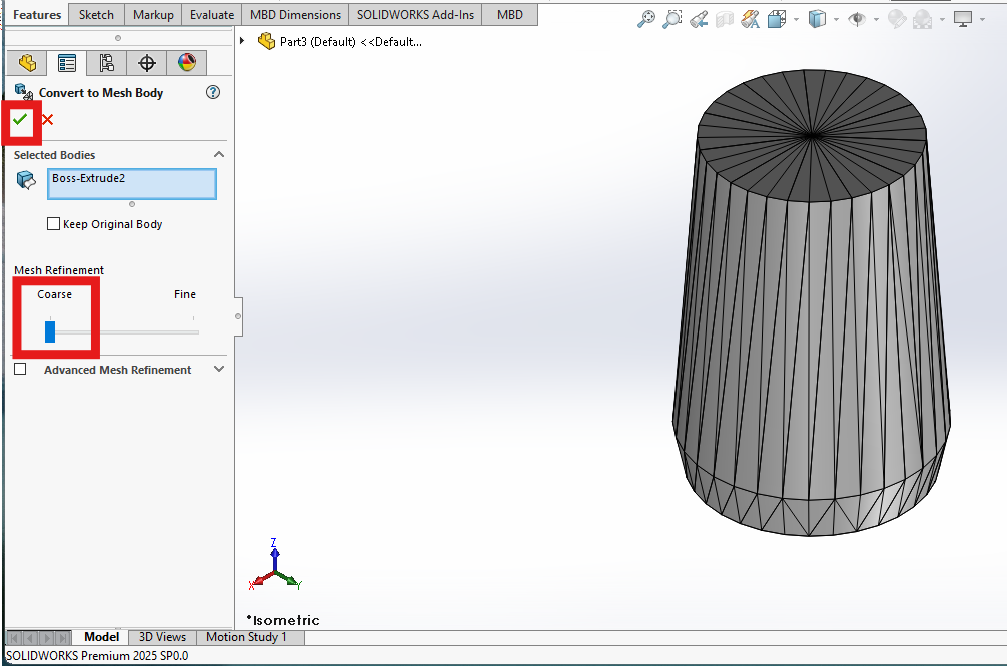Image resolution: width=1007 pixels, height=666 pixels.
Task: Click the SOLIDWORKS Premium 2025 SP0.0 status text
Action: tap(97, 656)
